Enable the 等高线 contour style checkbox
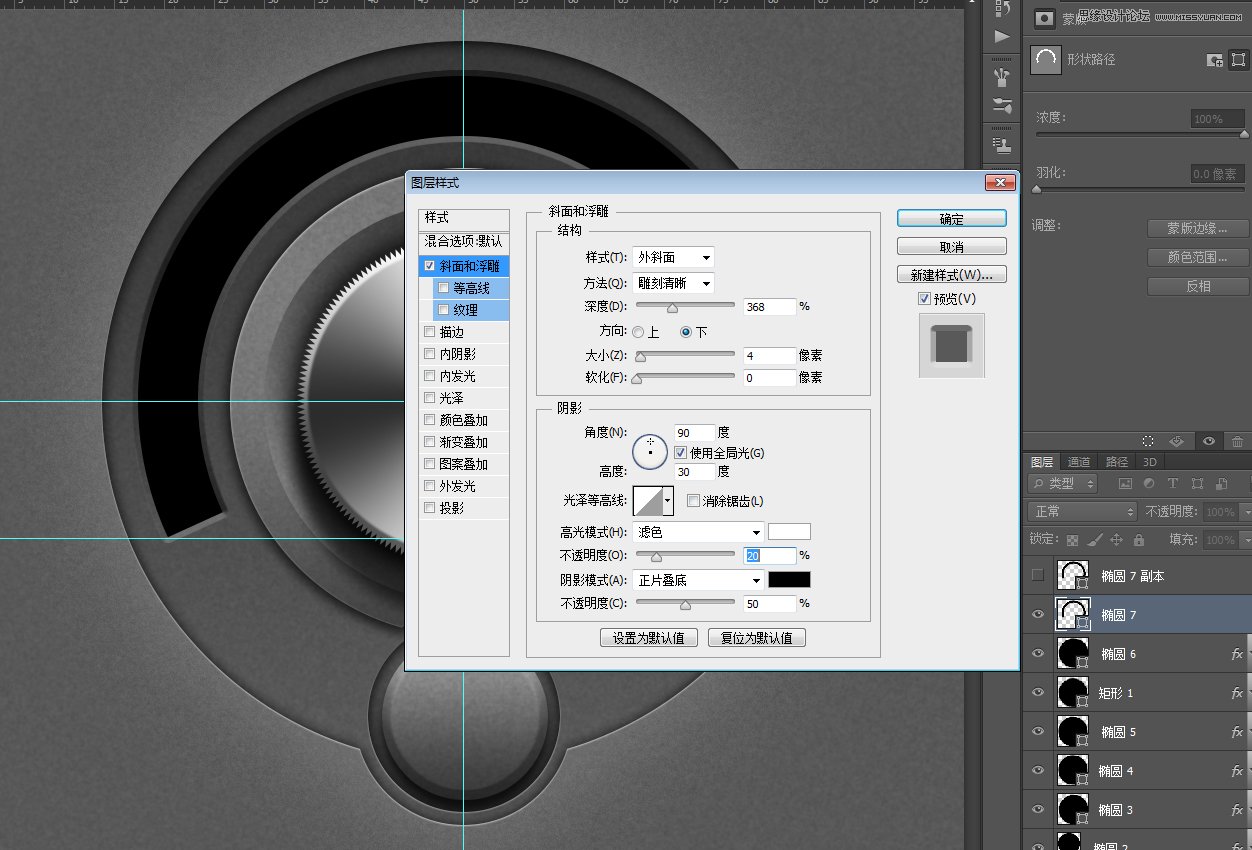1252x850 pixels. click(443, 287)
